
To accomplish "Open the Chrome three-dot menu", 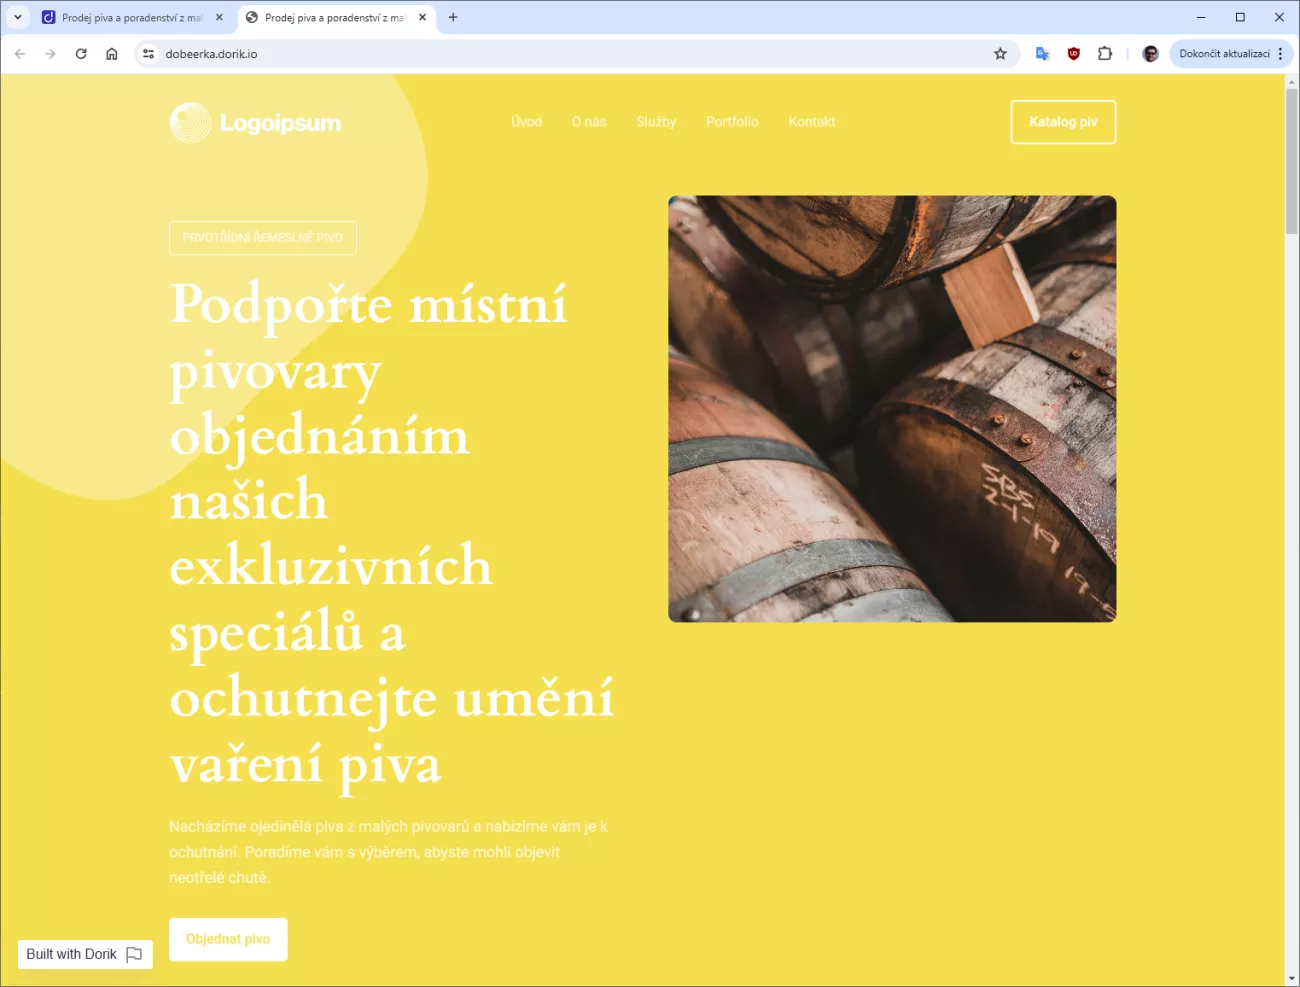I will point(1280,54).
